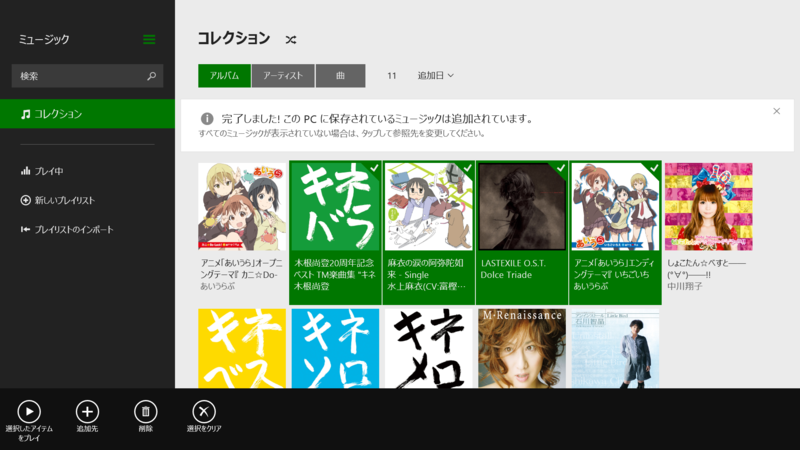Select the yellow キネベス album cover
Image resolution: width=800 pixels, height=450 pixels.
242,348
